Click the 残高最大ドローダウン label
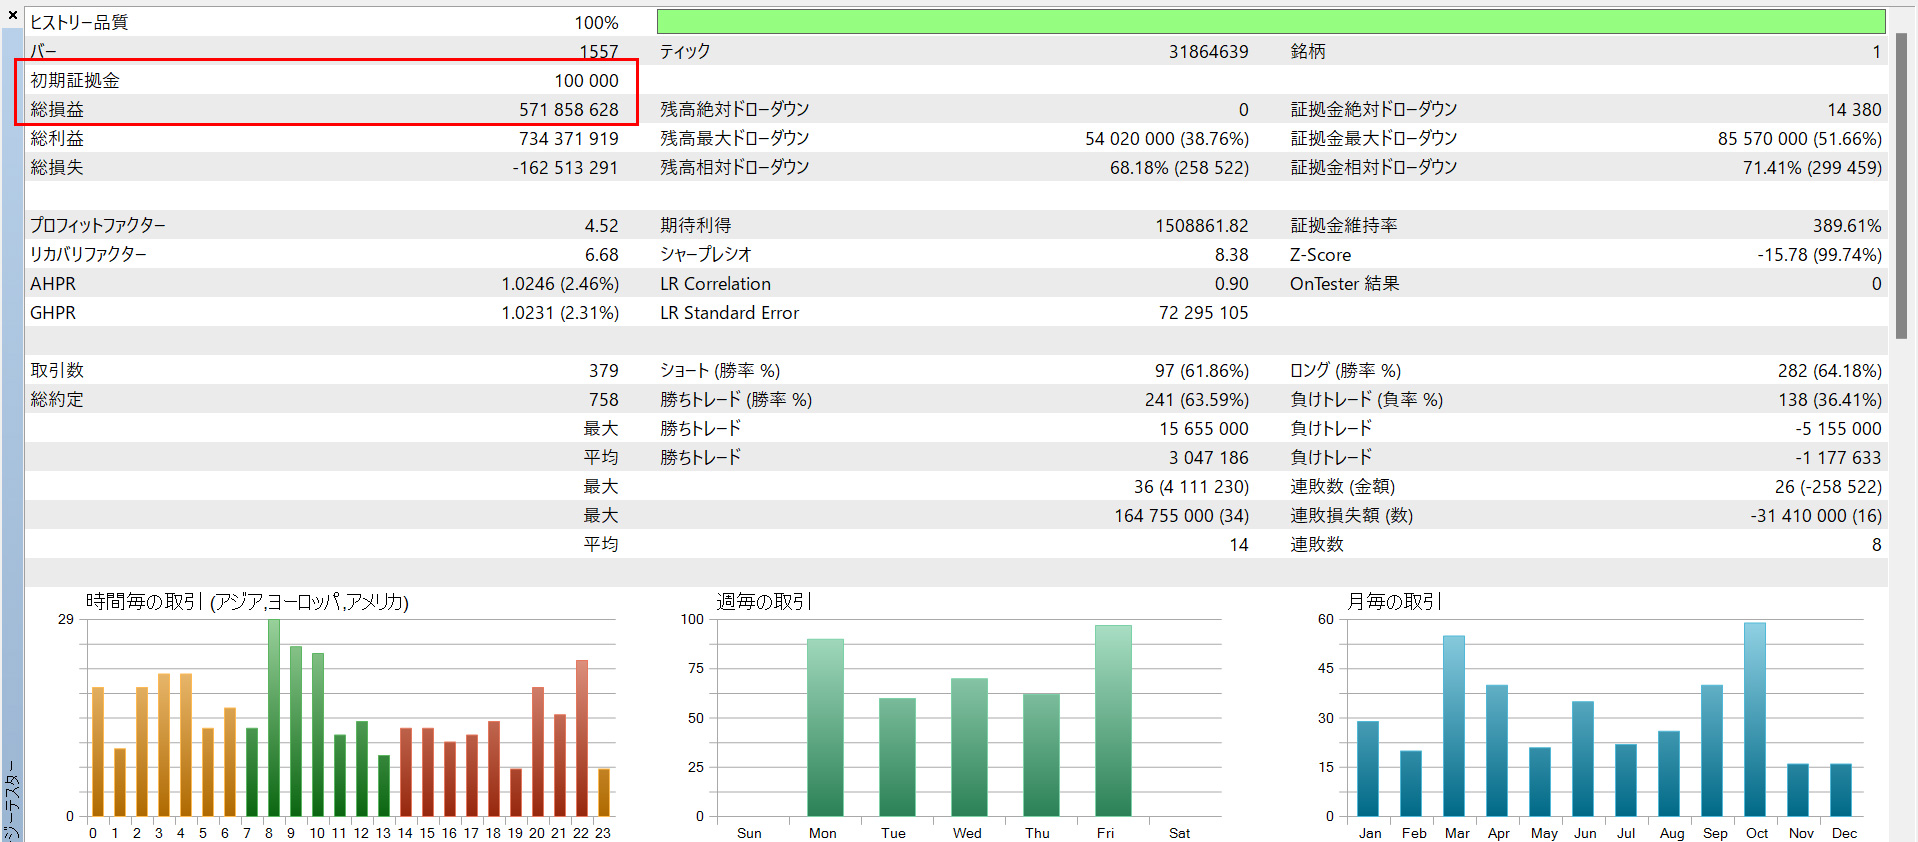The image size is (1918, 842). [735, 138]
